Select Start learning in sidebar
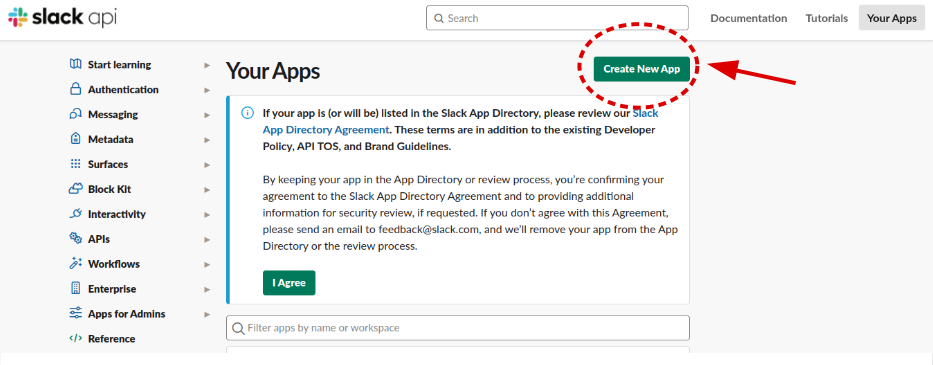The image size is (933, 365). [x=120, y=64]
